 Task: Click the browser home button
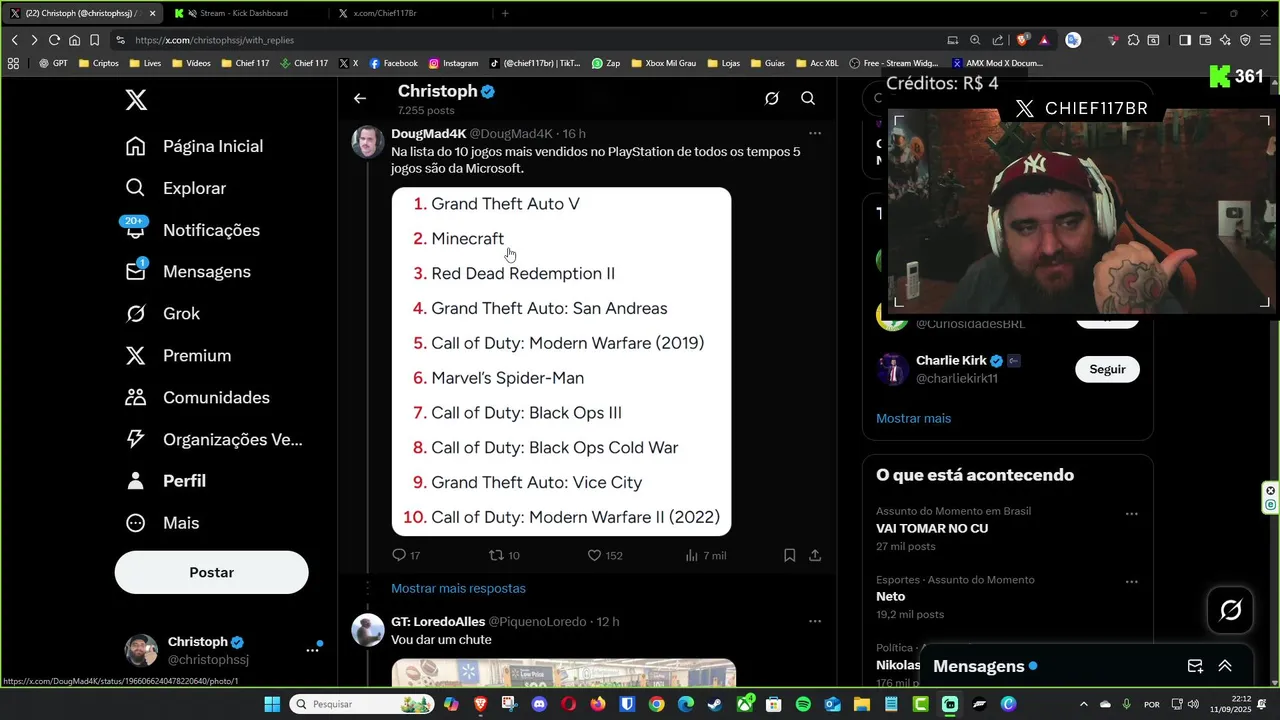(74, 40)
